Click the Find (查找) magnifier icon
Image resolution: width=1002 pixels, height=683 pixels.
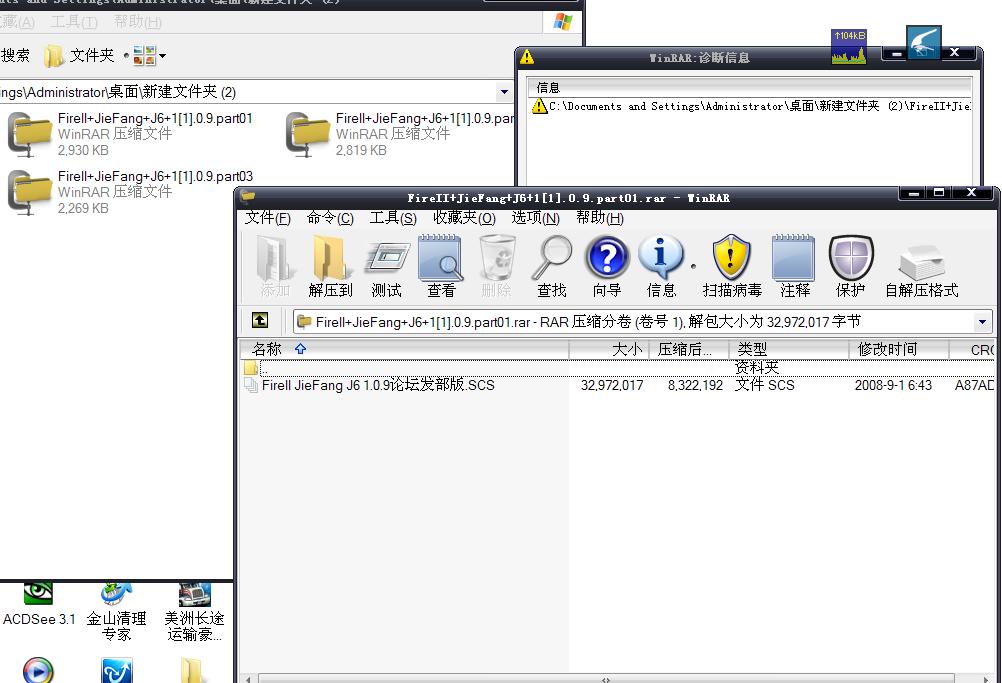pyautogui.click(x=551, y=266)
